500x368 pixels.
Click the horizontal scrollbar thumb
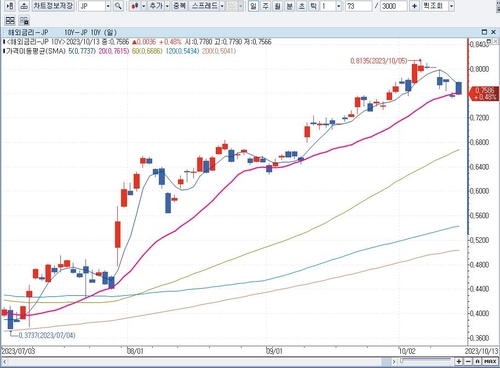[x=386, y=361]
